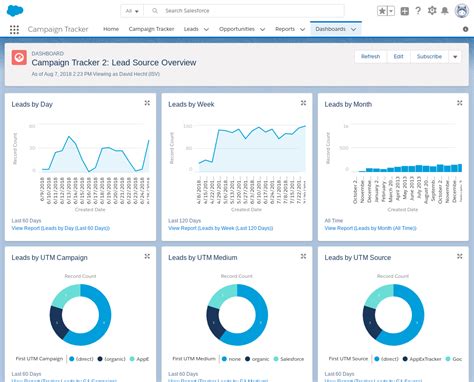The width and height of the screenshot is (474, 382).
Task: Open the favorites list dropdown arrow
Action: (391, 11)
